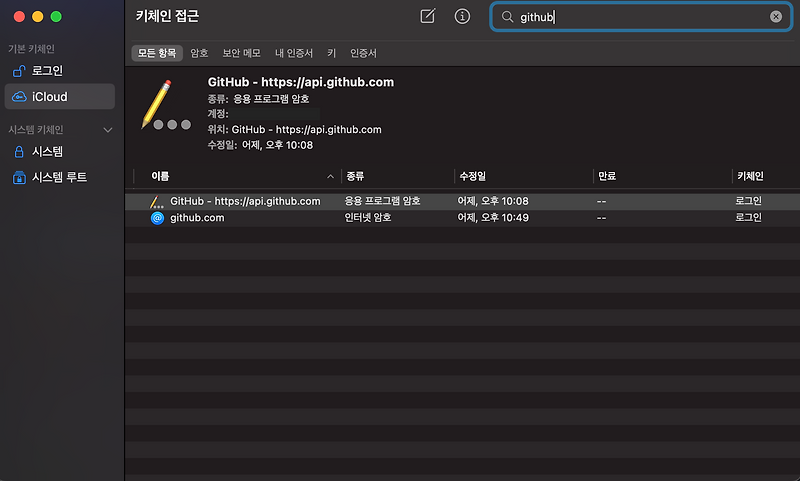This screenshot has height=481, width=800.
Task: Click the new keychain item compose icon
Action: (x=428, y=16)
